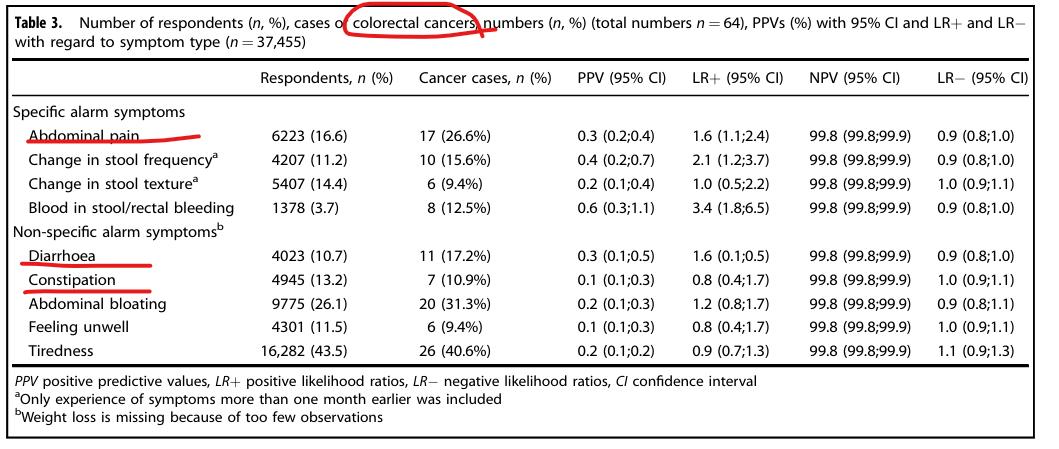Select the underlined 'Constipation' row label
1059x449 pixels.
[x=72, y=280]
